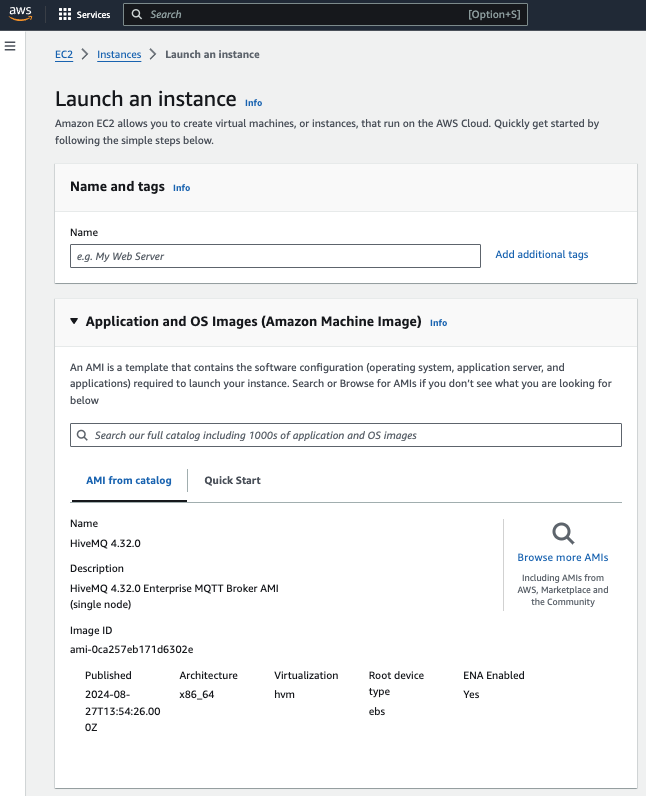Click the hvm virtualization value
Screen dimensions: 646x796
point(284,694)
